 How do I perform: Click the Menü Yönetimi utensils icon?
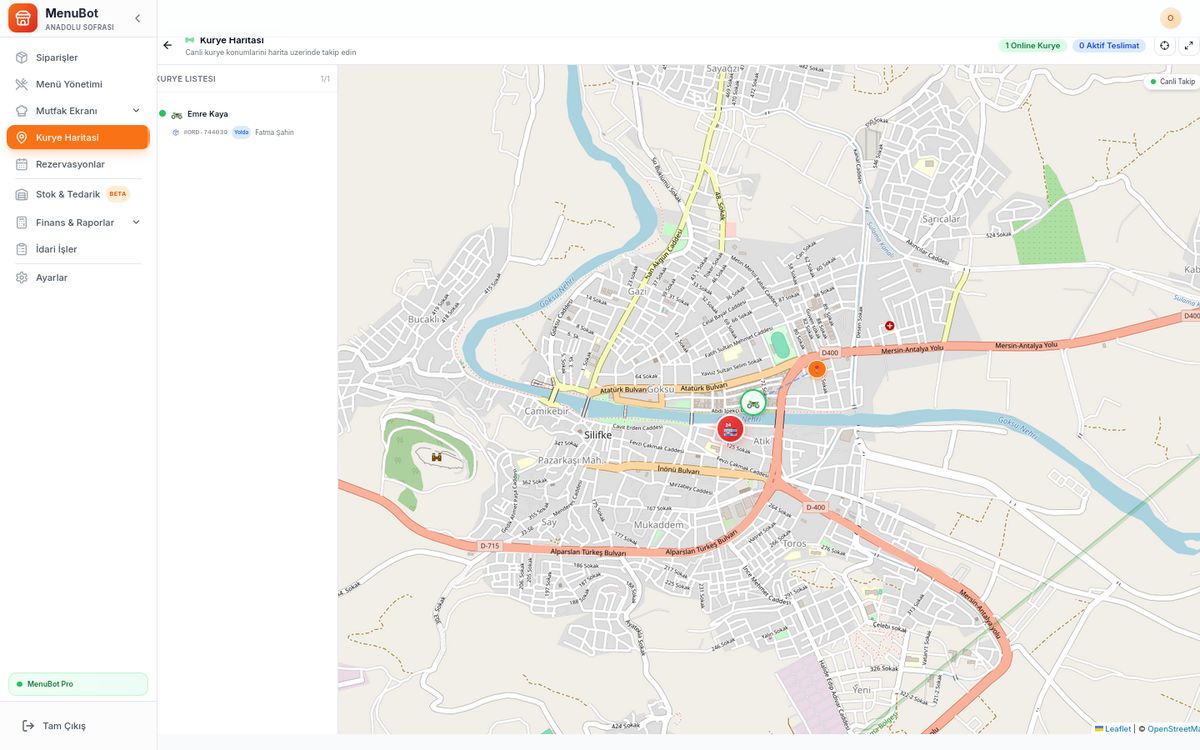22,84
